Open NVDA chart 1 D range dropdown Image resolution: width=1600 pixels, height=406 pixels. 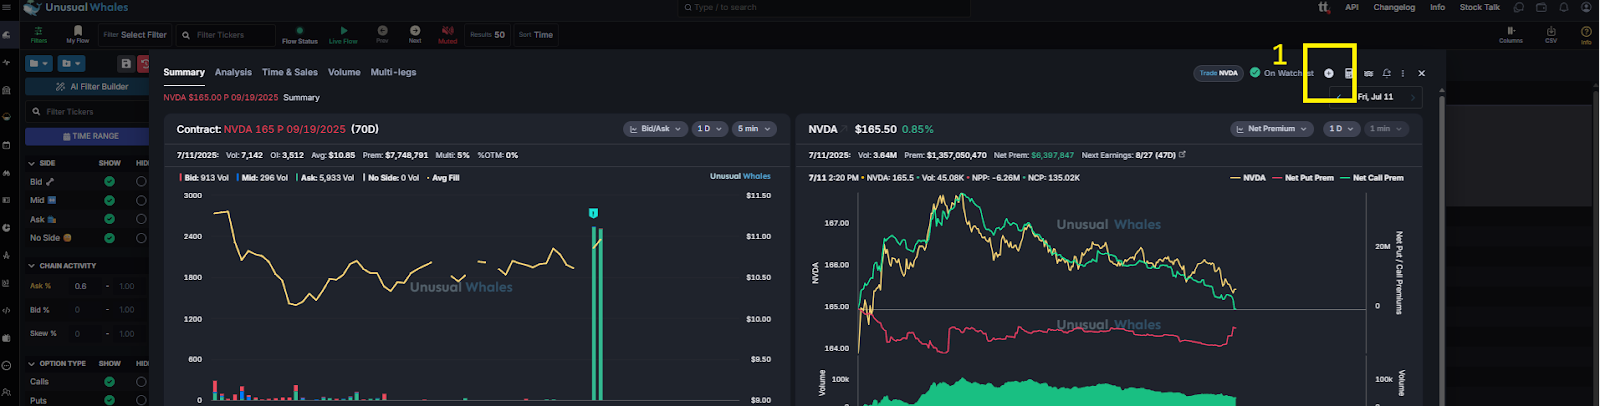[1341, 129]
